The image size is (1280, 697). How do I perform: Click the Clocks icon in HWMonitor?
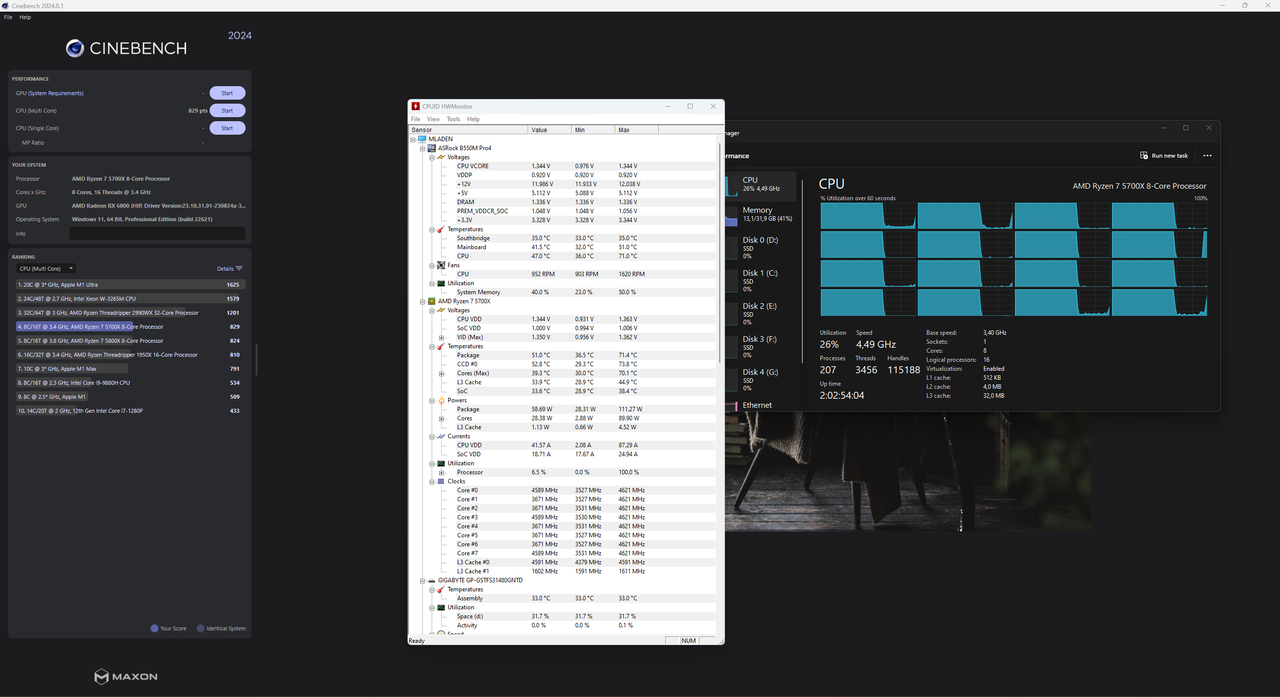(x=441, y=481)
